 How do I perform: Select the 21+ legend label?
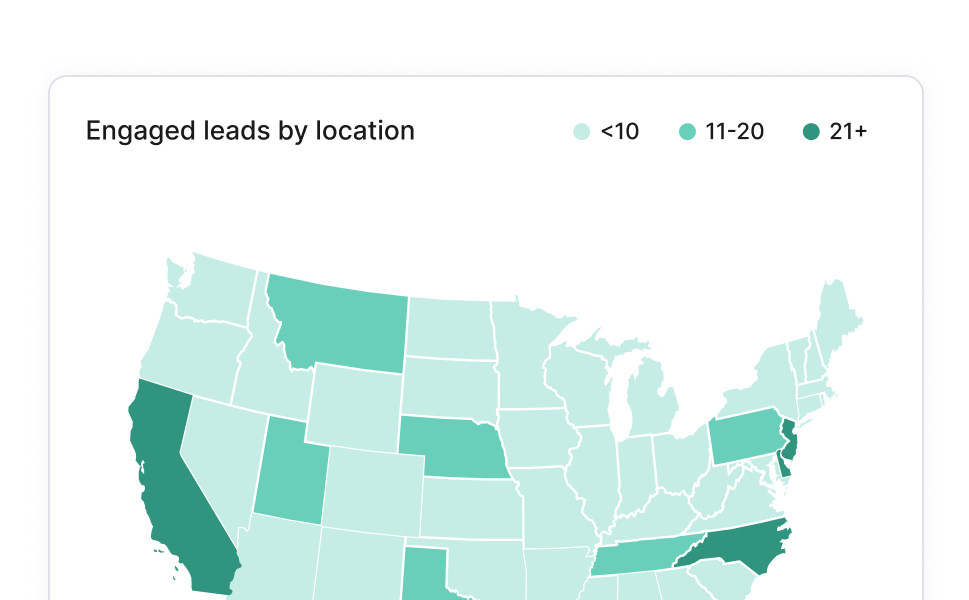click(x=848, y=131)
